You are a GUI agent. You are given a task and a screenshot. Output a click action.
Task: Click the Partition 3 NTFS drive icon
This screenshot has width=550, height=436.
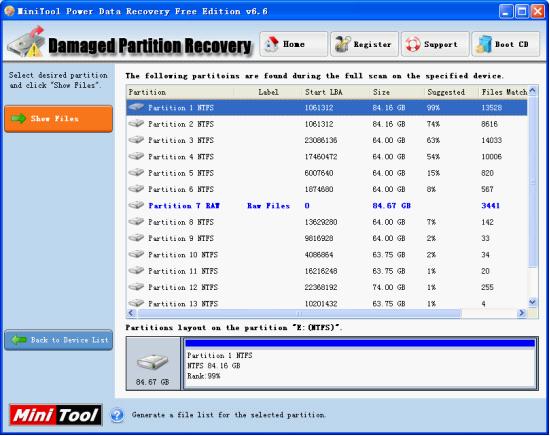click(136, 140)
